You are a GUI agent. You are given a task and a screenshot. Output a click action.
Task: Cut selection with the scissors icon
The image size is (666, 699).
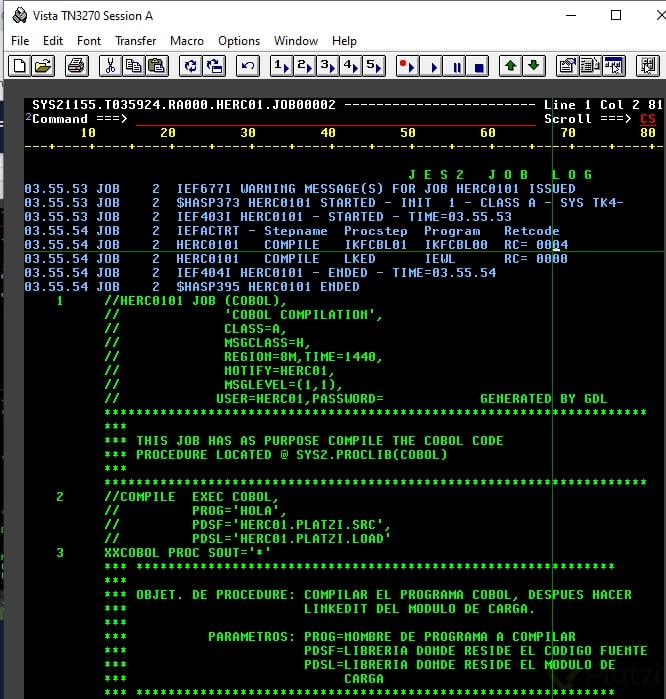click(110, 66)
